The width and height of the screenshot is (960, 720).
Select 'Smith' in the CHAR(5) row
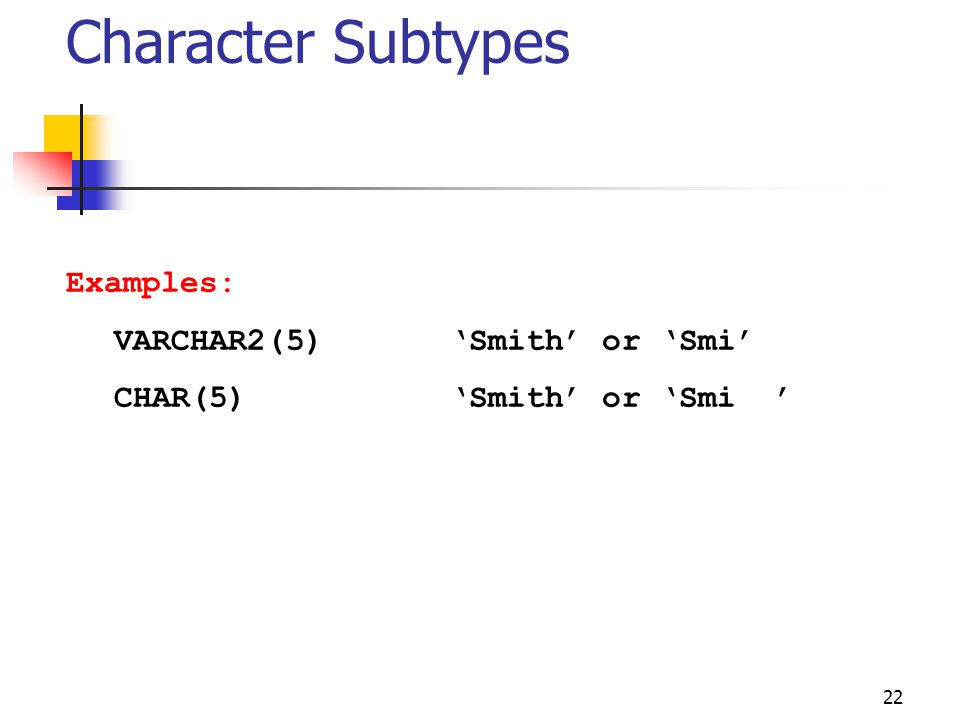click(x=516, y=398)
